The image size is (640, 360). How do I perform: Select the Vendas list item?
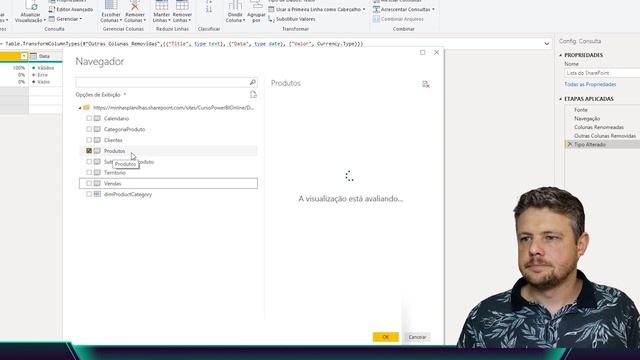coord(113,183)
